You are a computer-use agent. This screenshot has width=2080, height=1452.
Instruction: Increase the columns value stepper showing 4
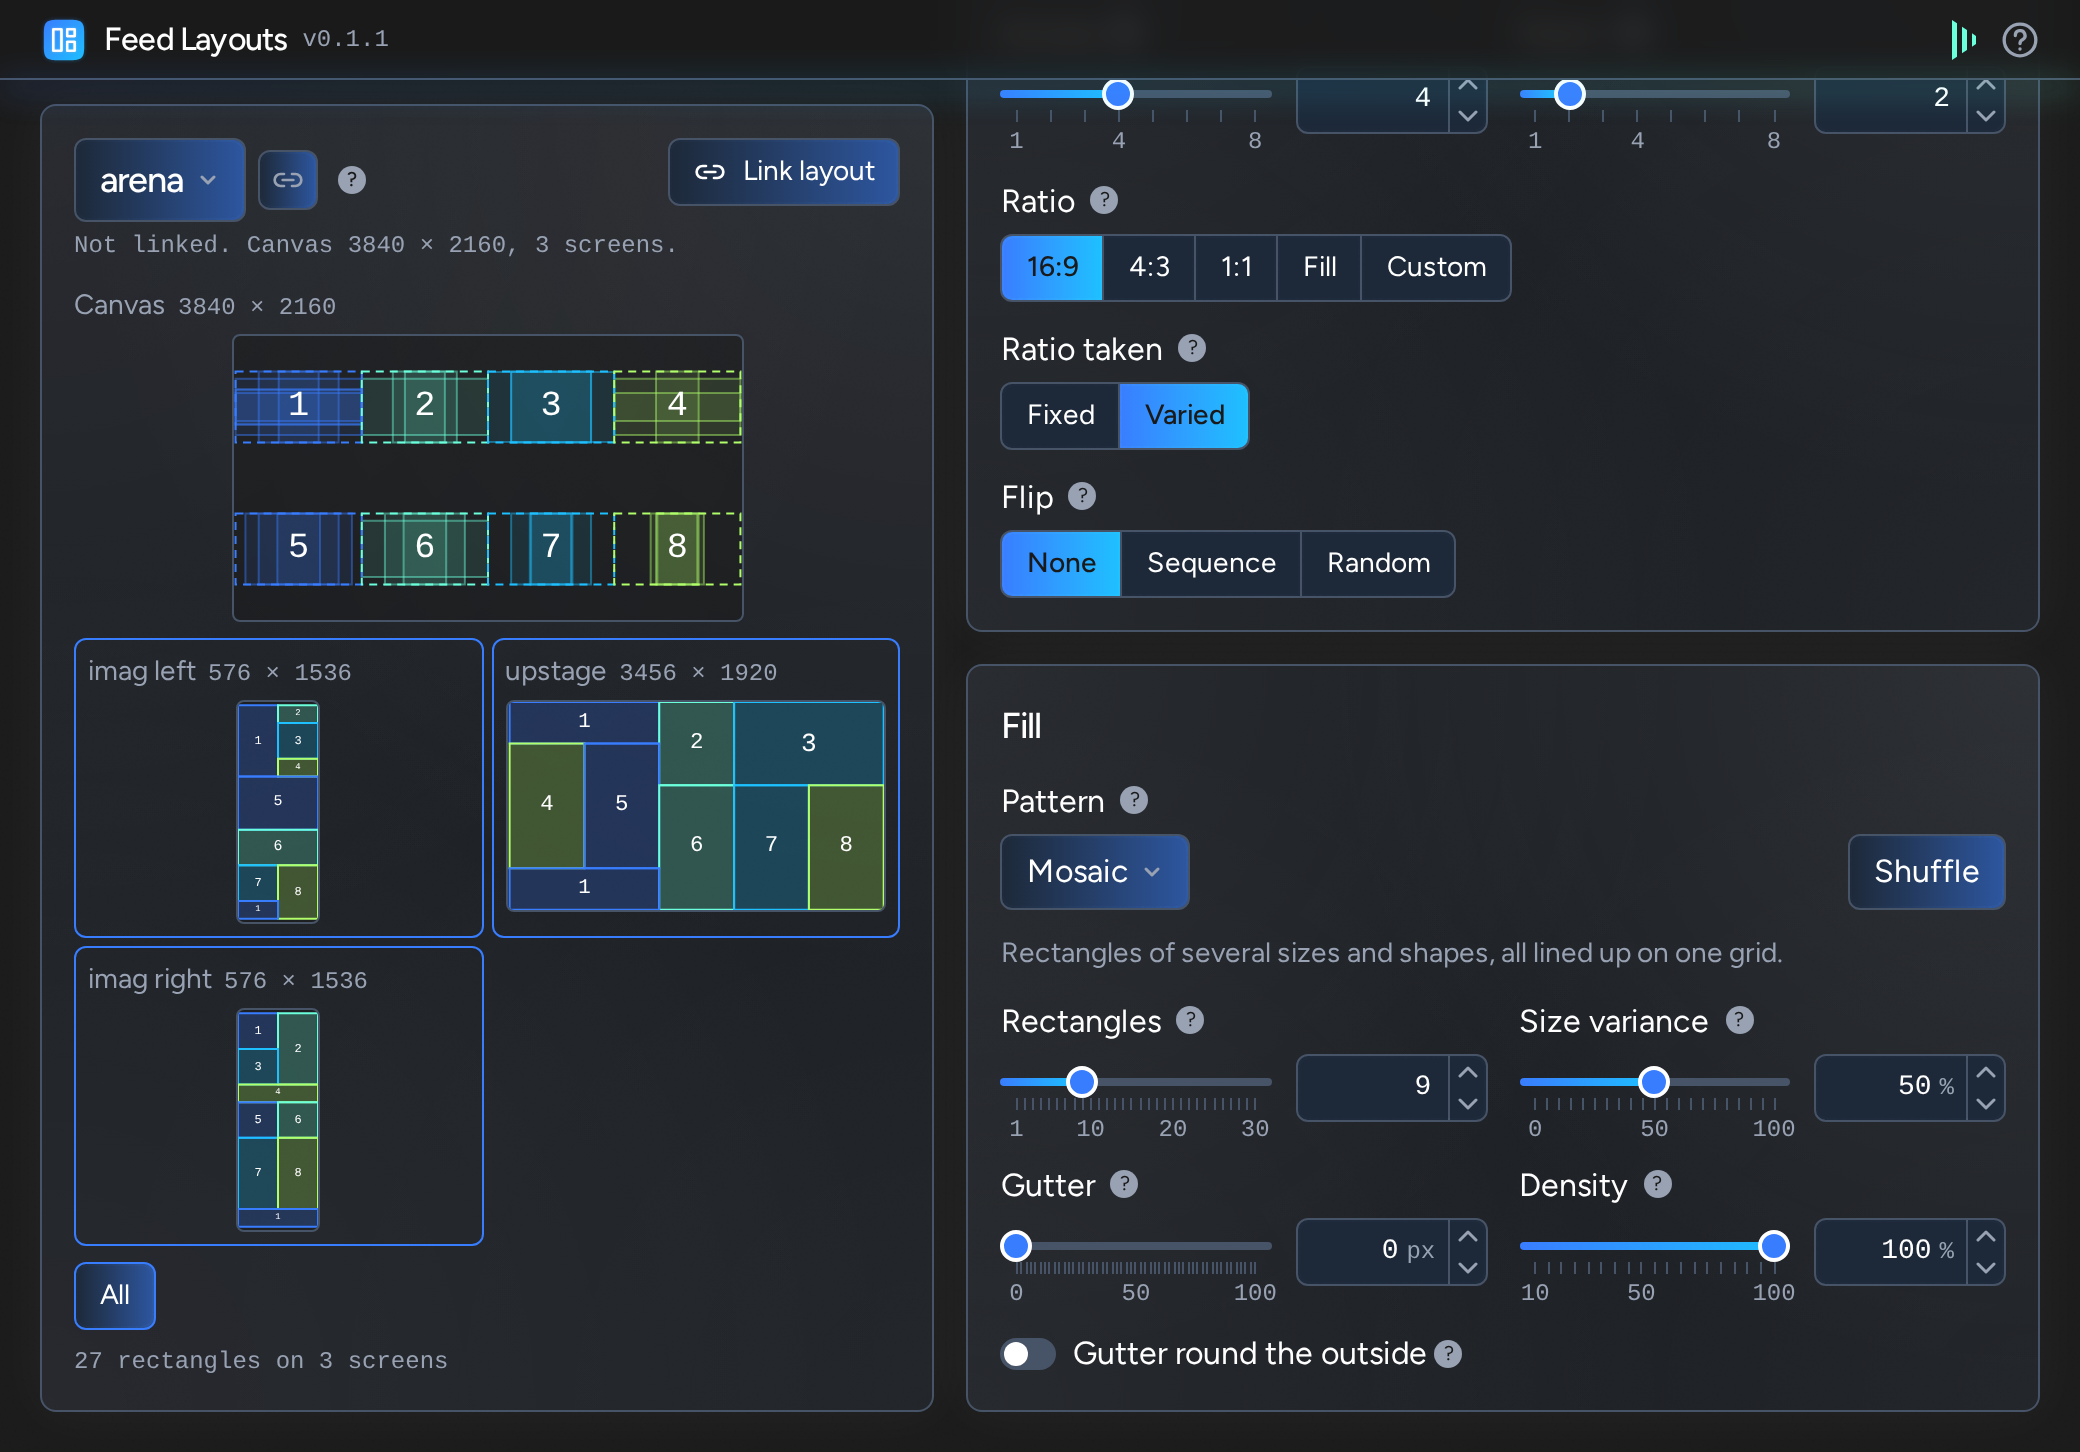[1468, 86]
